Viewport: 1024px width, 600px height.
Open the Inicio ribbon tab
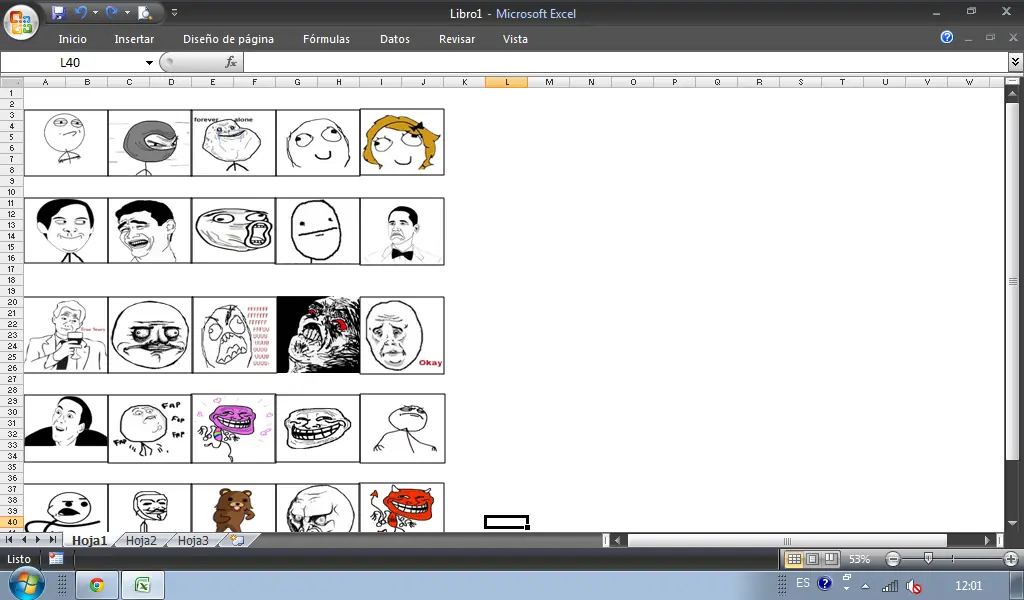pyautogui.click(x=72, y=39)
